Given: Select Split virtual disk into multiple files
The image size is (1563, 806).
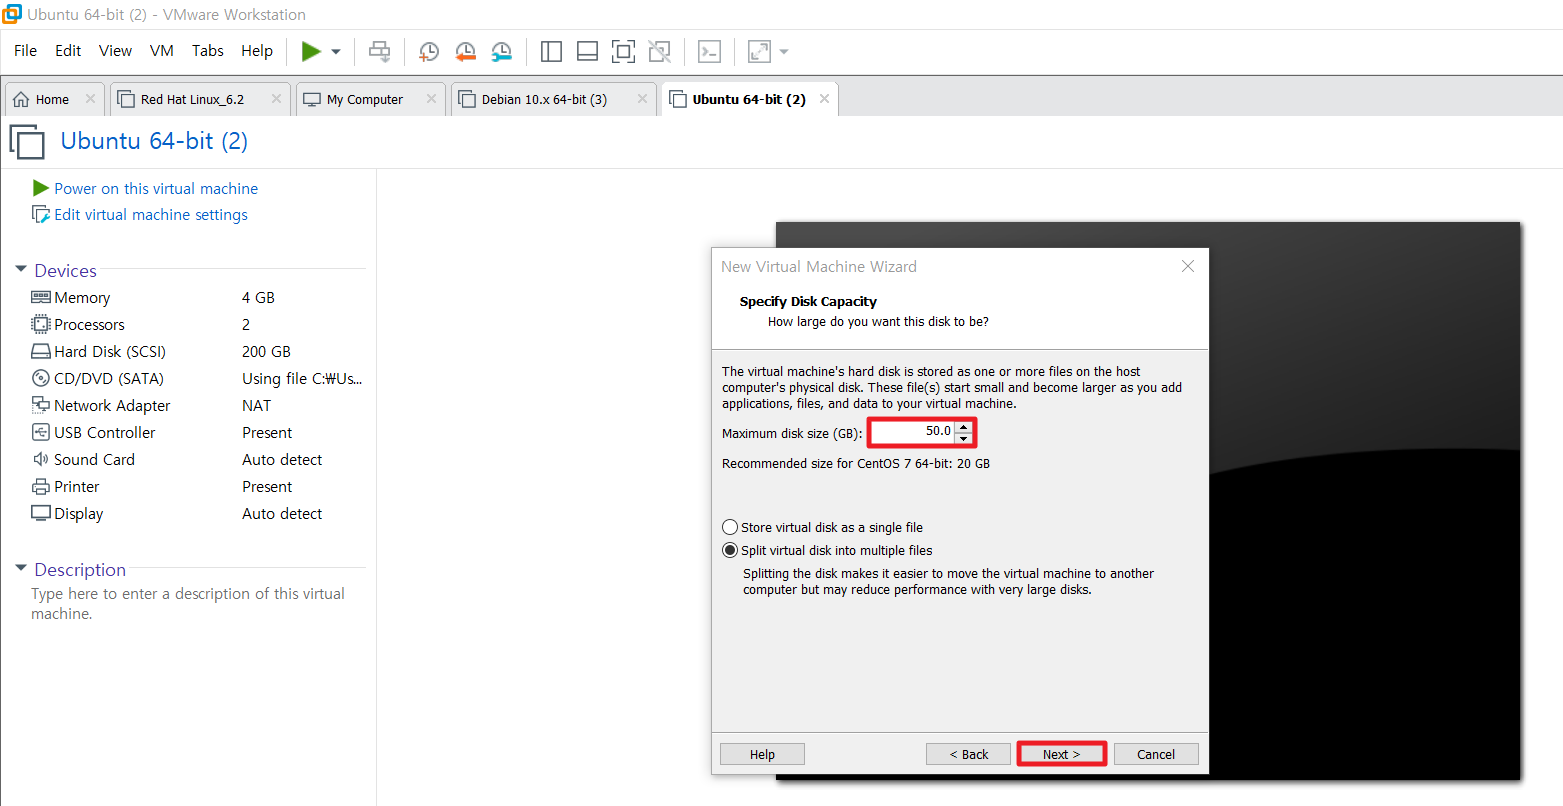Looking at the screenshot, I should pyautogui.click(x=730, y=550).
